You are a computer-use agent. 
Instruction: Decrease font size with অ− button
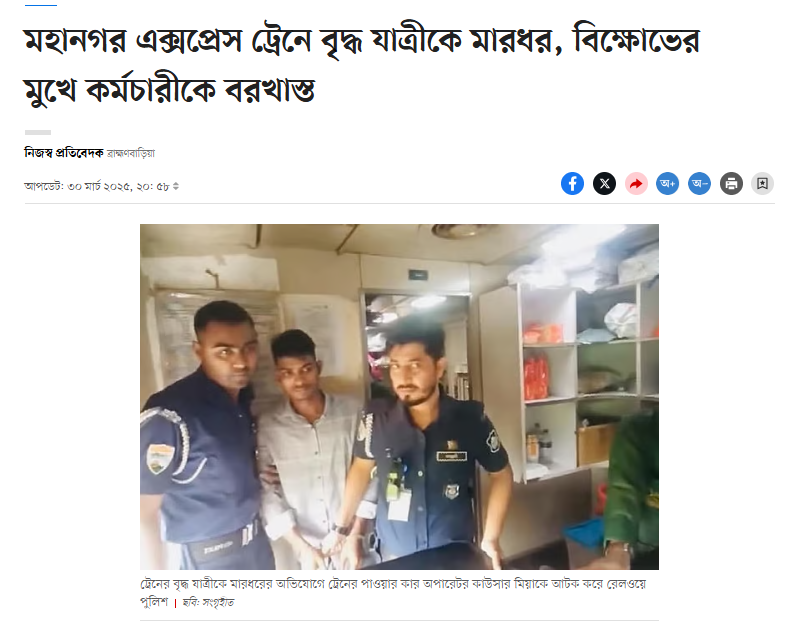point(700,183)
